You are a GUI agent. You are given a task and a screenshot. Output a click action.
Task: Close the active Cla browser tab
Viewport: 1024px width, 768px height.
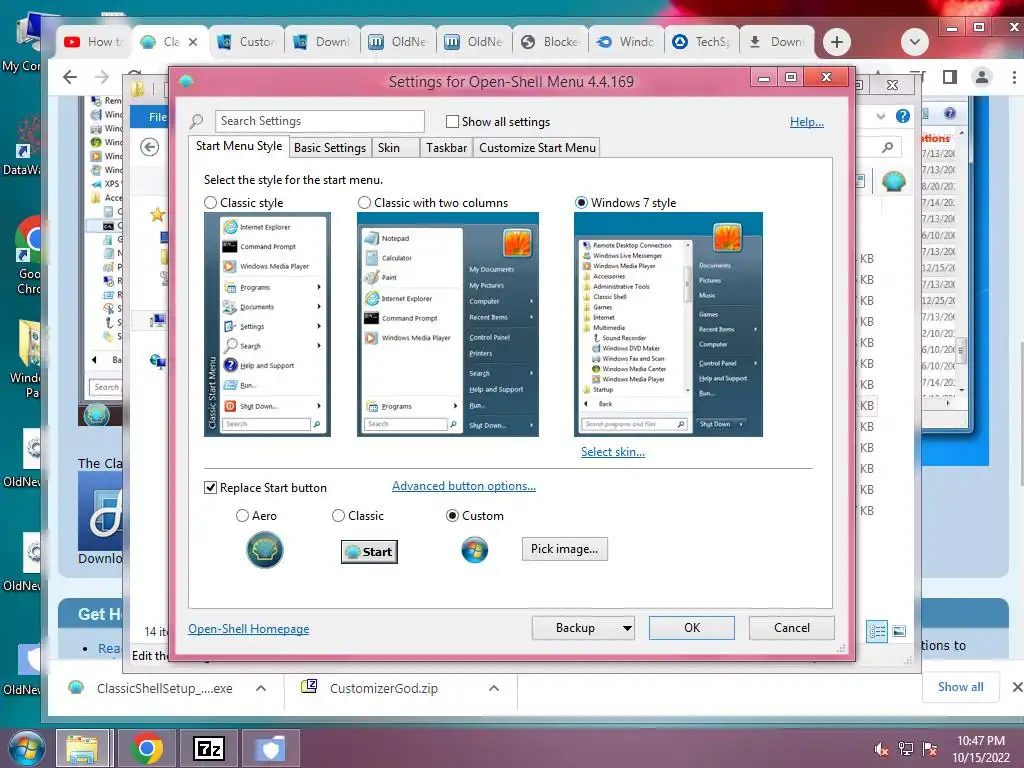tap(193, 42)
